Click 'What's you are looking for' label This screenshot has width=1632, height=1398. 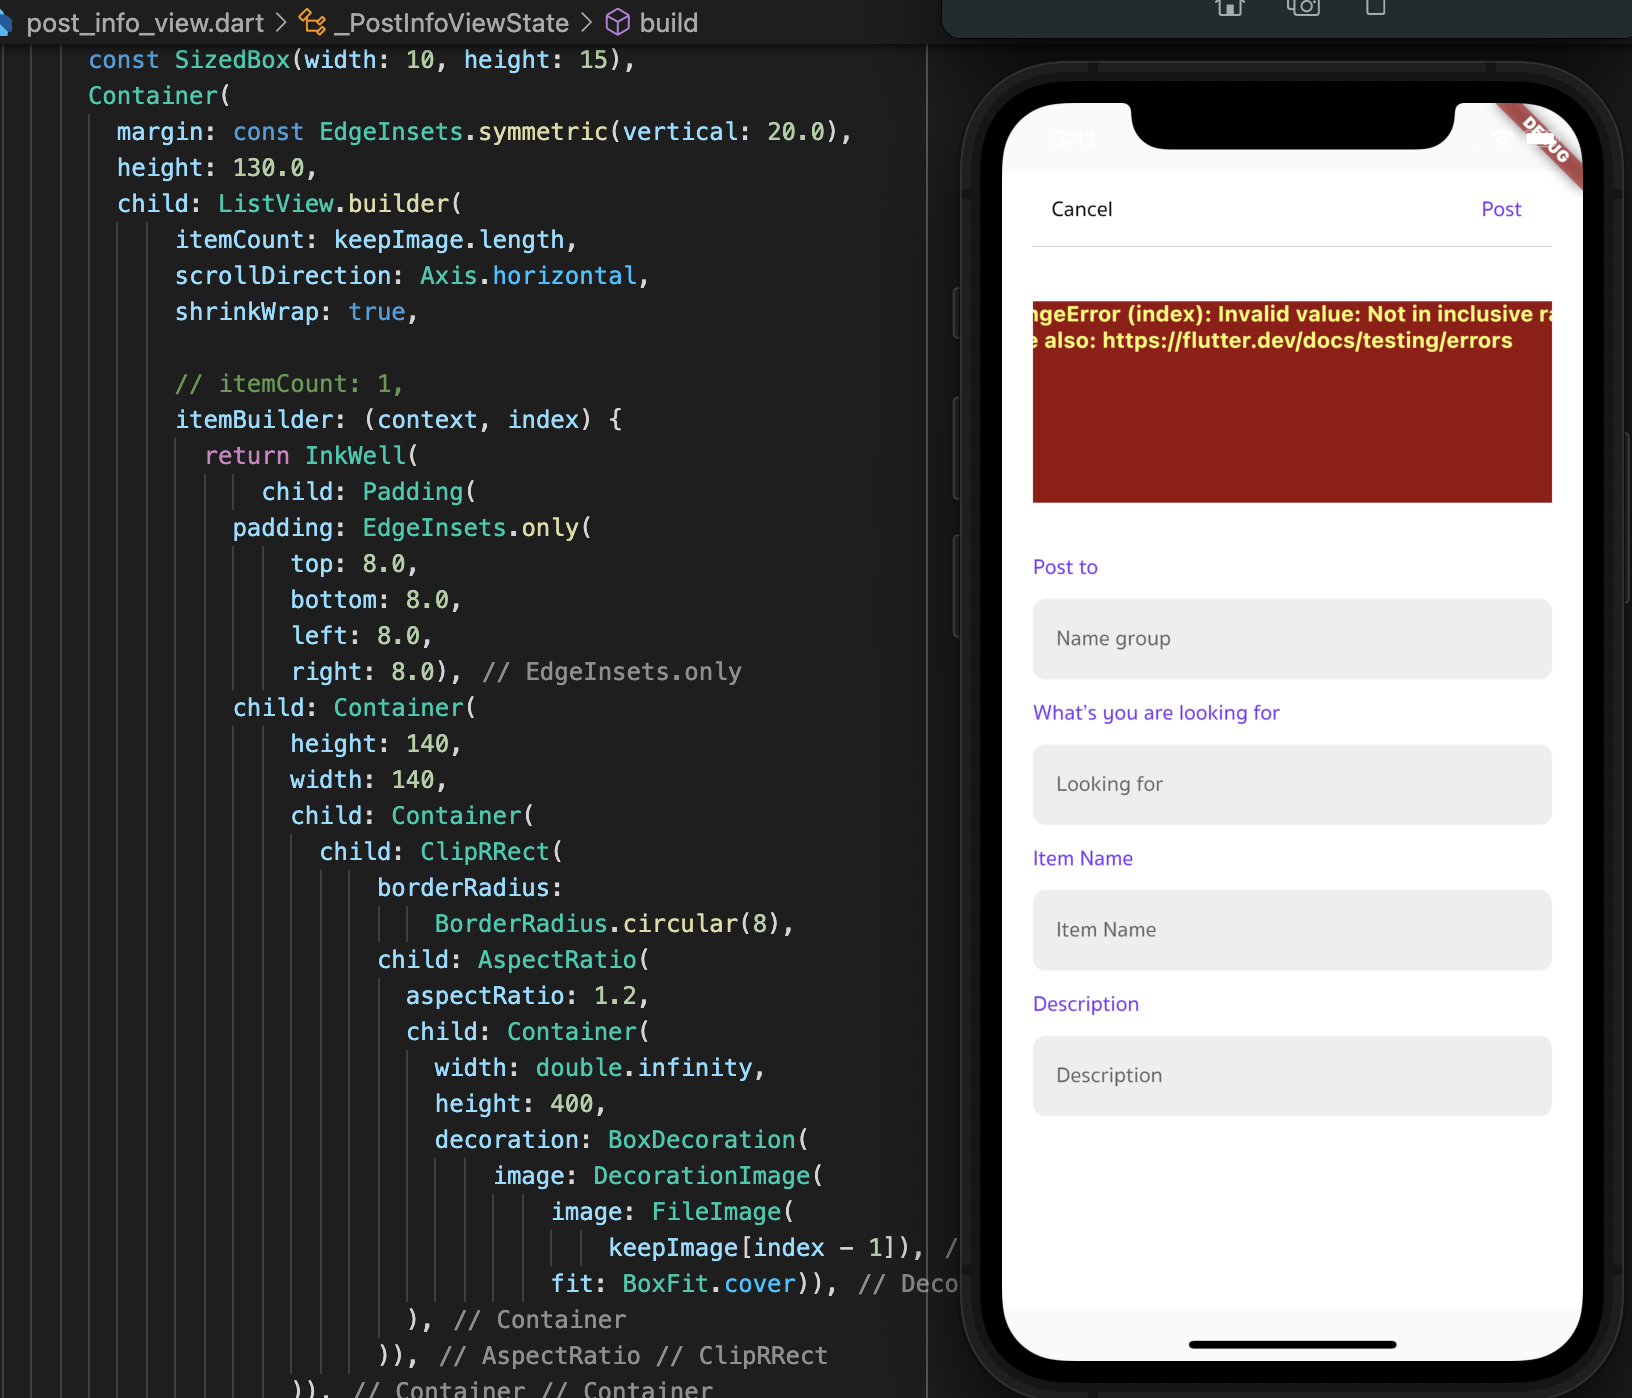click(1156, 713)
